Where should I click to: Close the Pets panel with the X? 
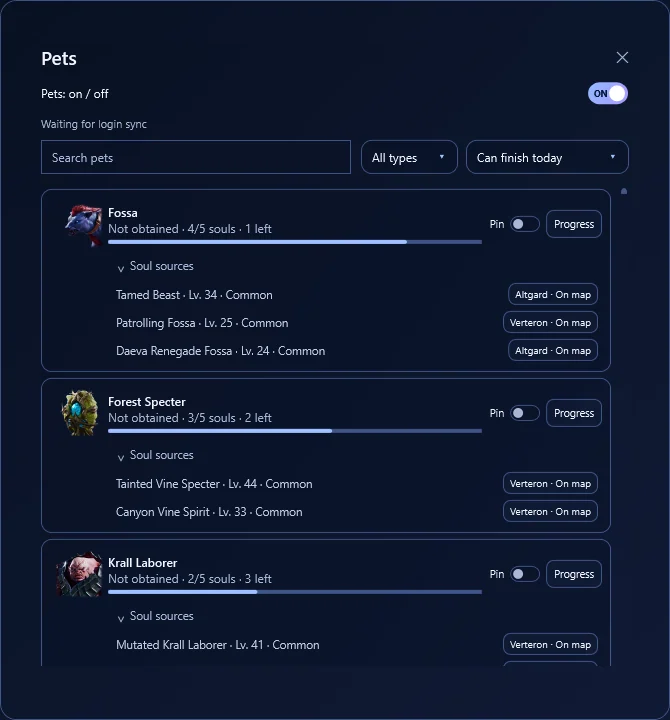tap(622, 57)
